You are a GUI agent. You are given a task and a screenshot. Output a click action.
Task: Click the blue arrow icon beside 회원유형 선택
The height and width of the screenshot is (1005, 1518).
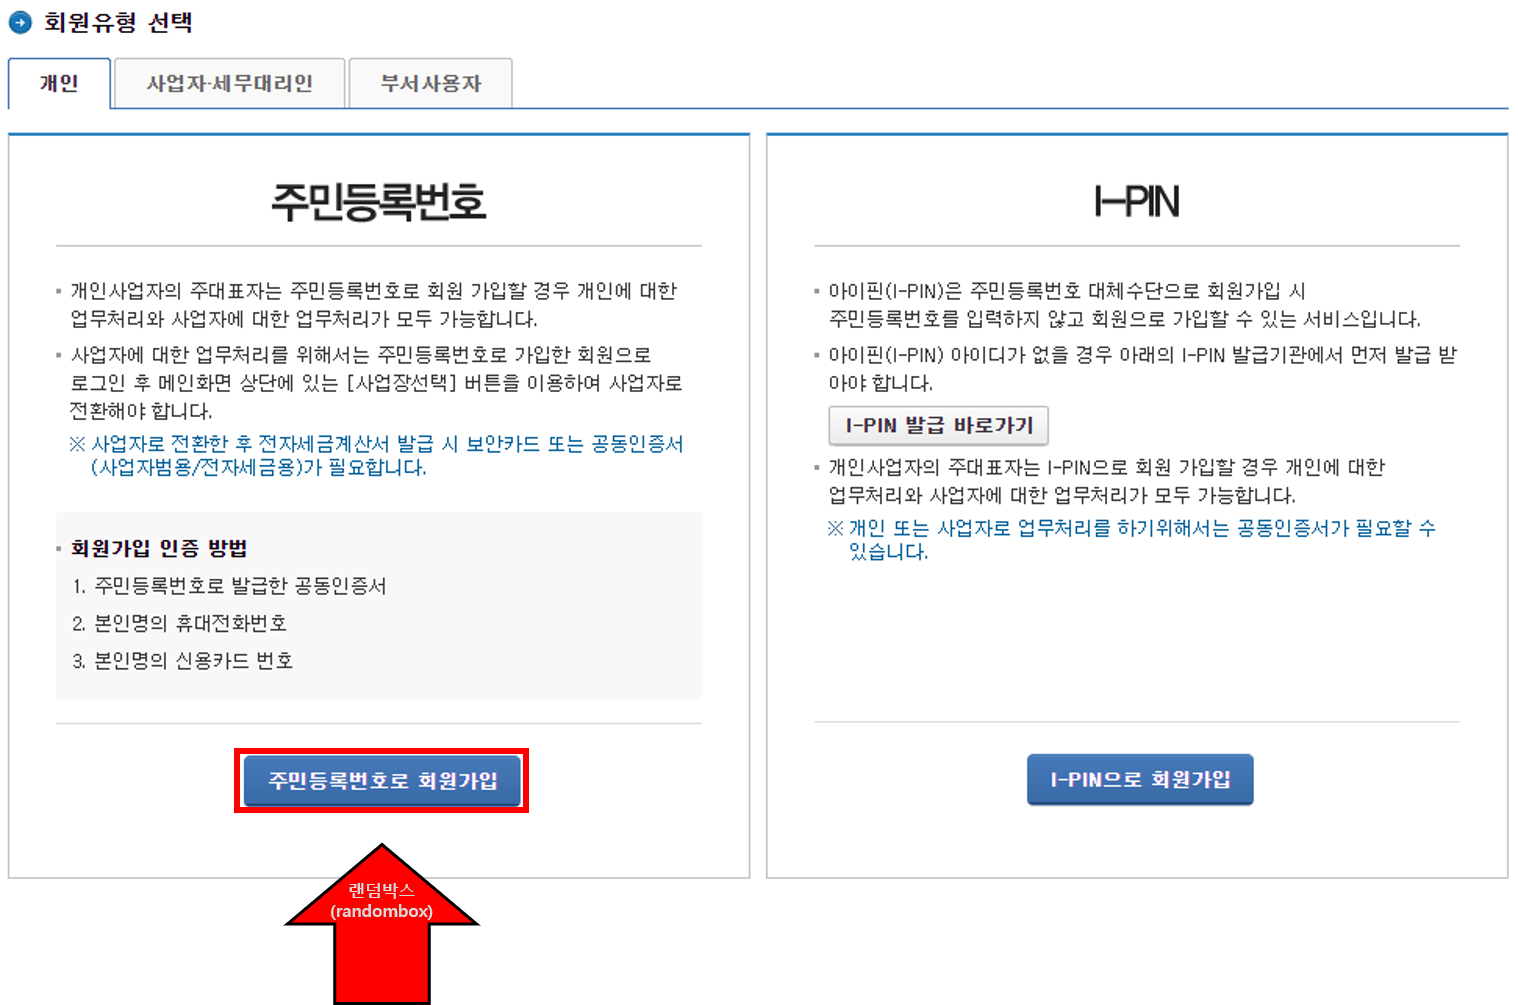coord(18,20)
